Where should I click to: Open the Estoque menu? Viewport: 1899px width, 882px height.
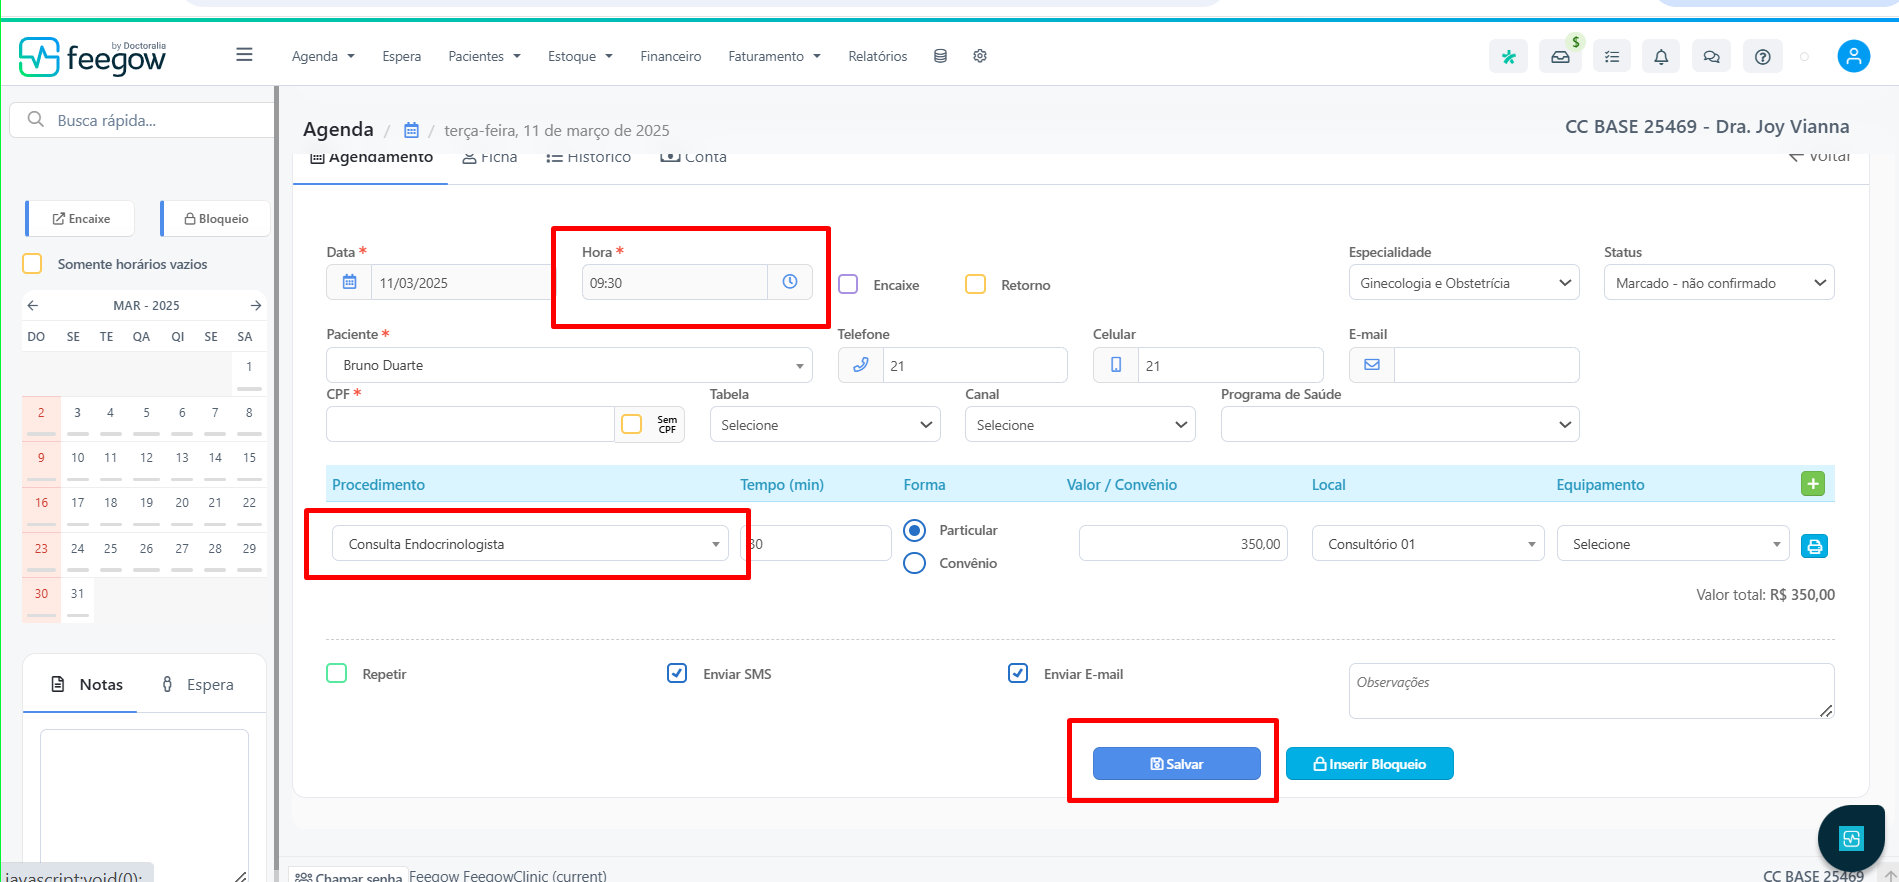point(580,56)
